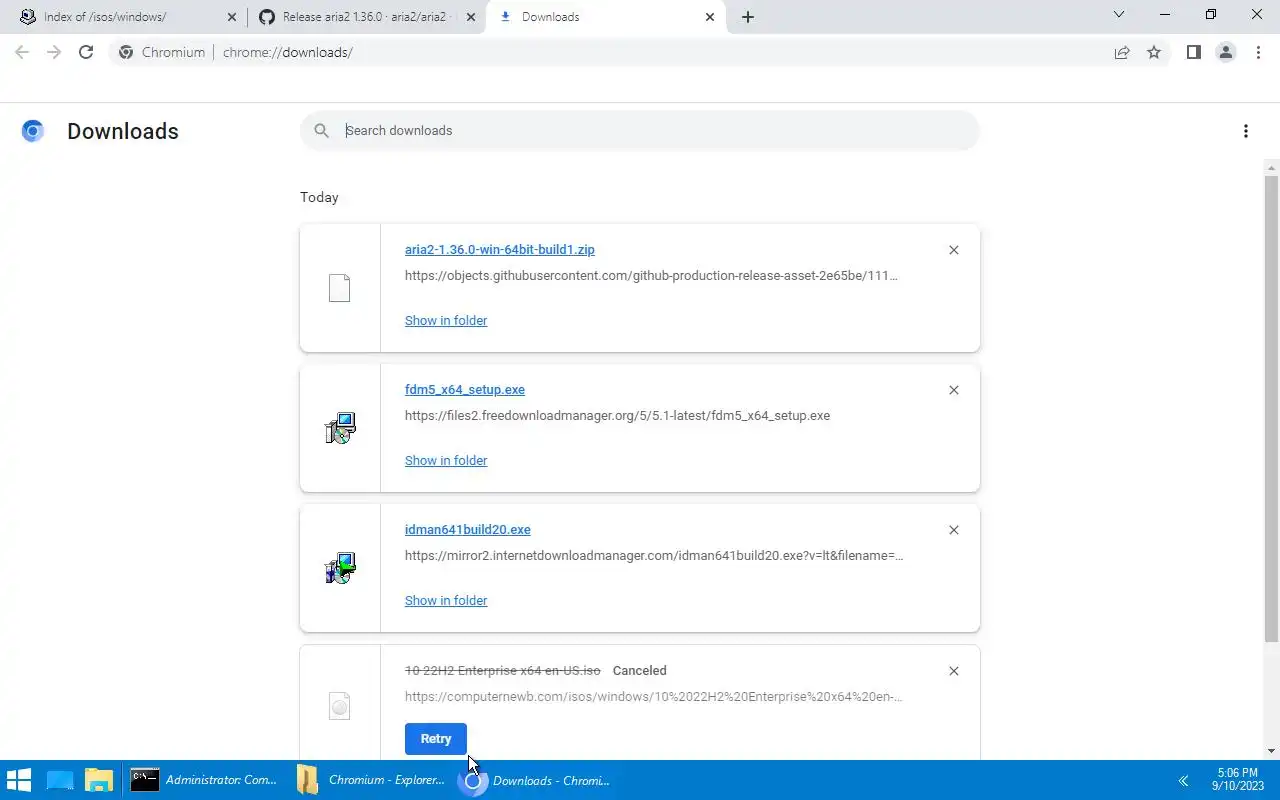The height and width of the screenshot is (800, 1280).
Task: Retry the canceled ISO download
Action: click(x=436, y=739)
